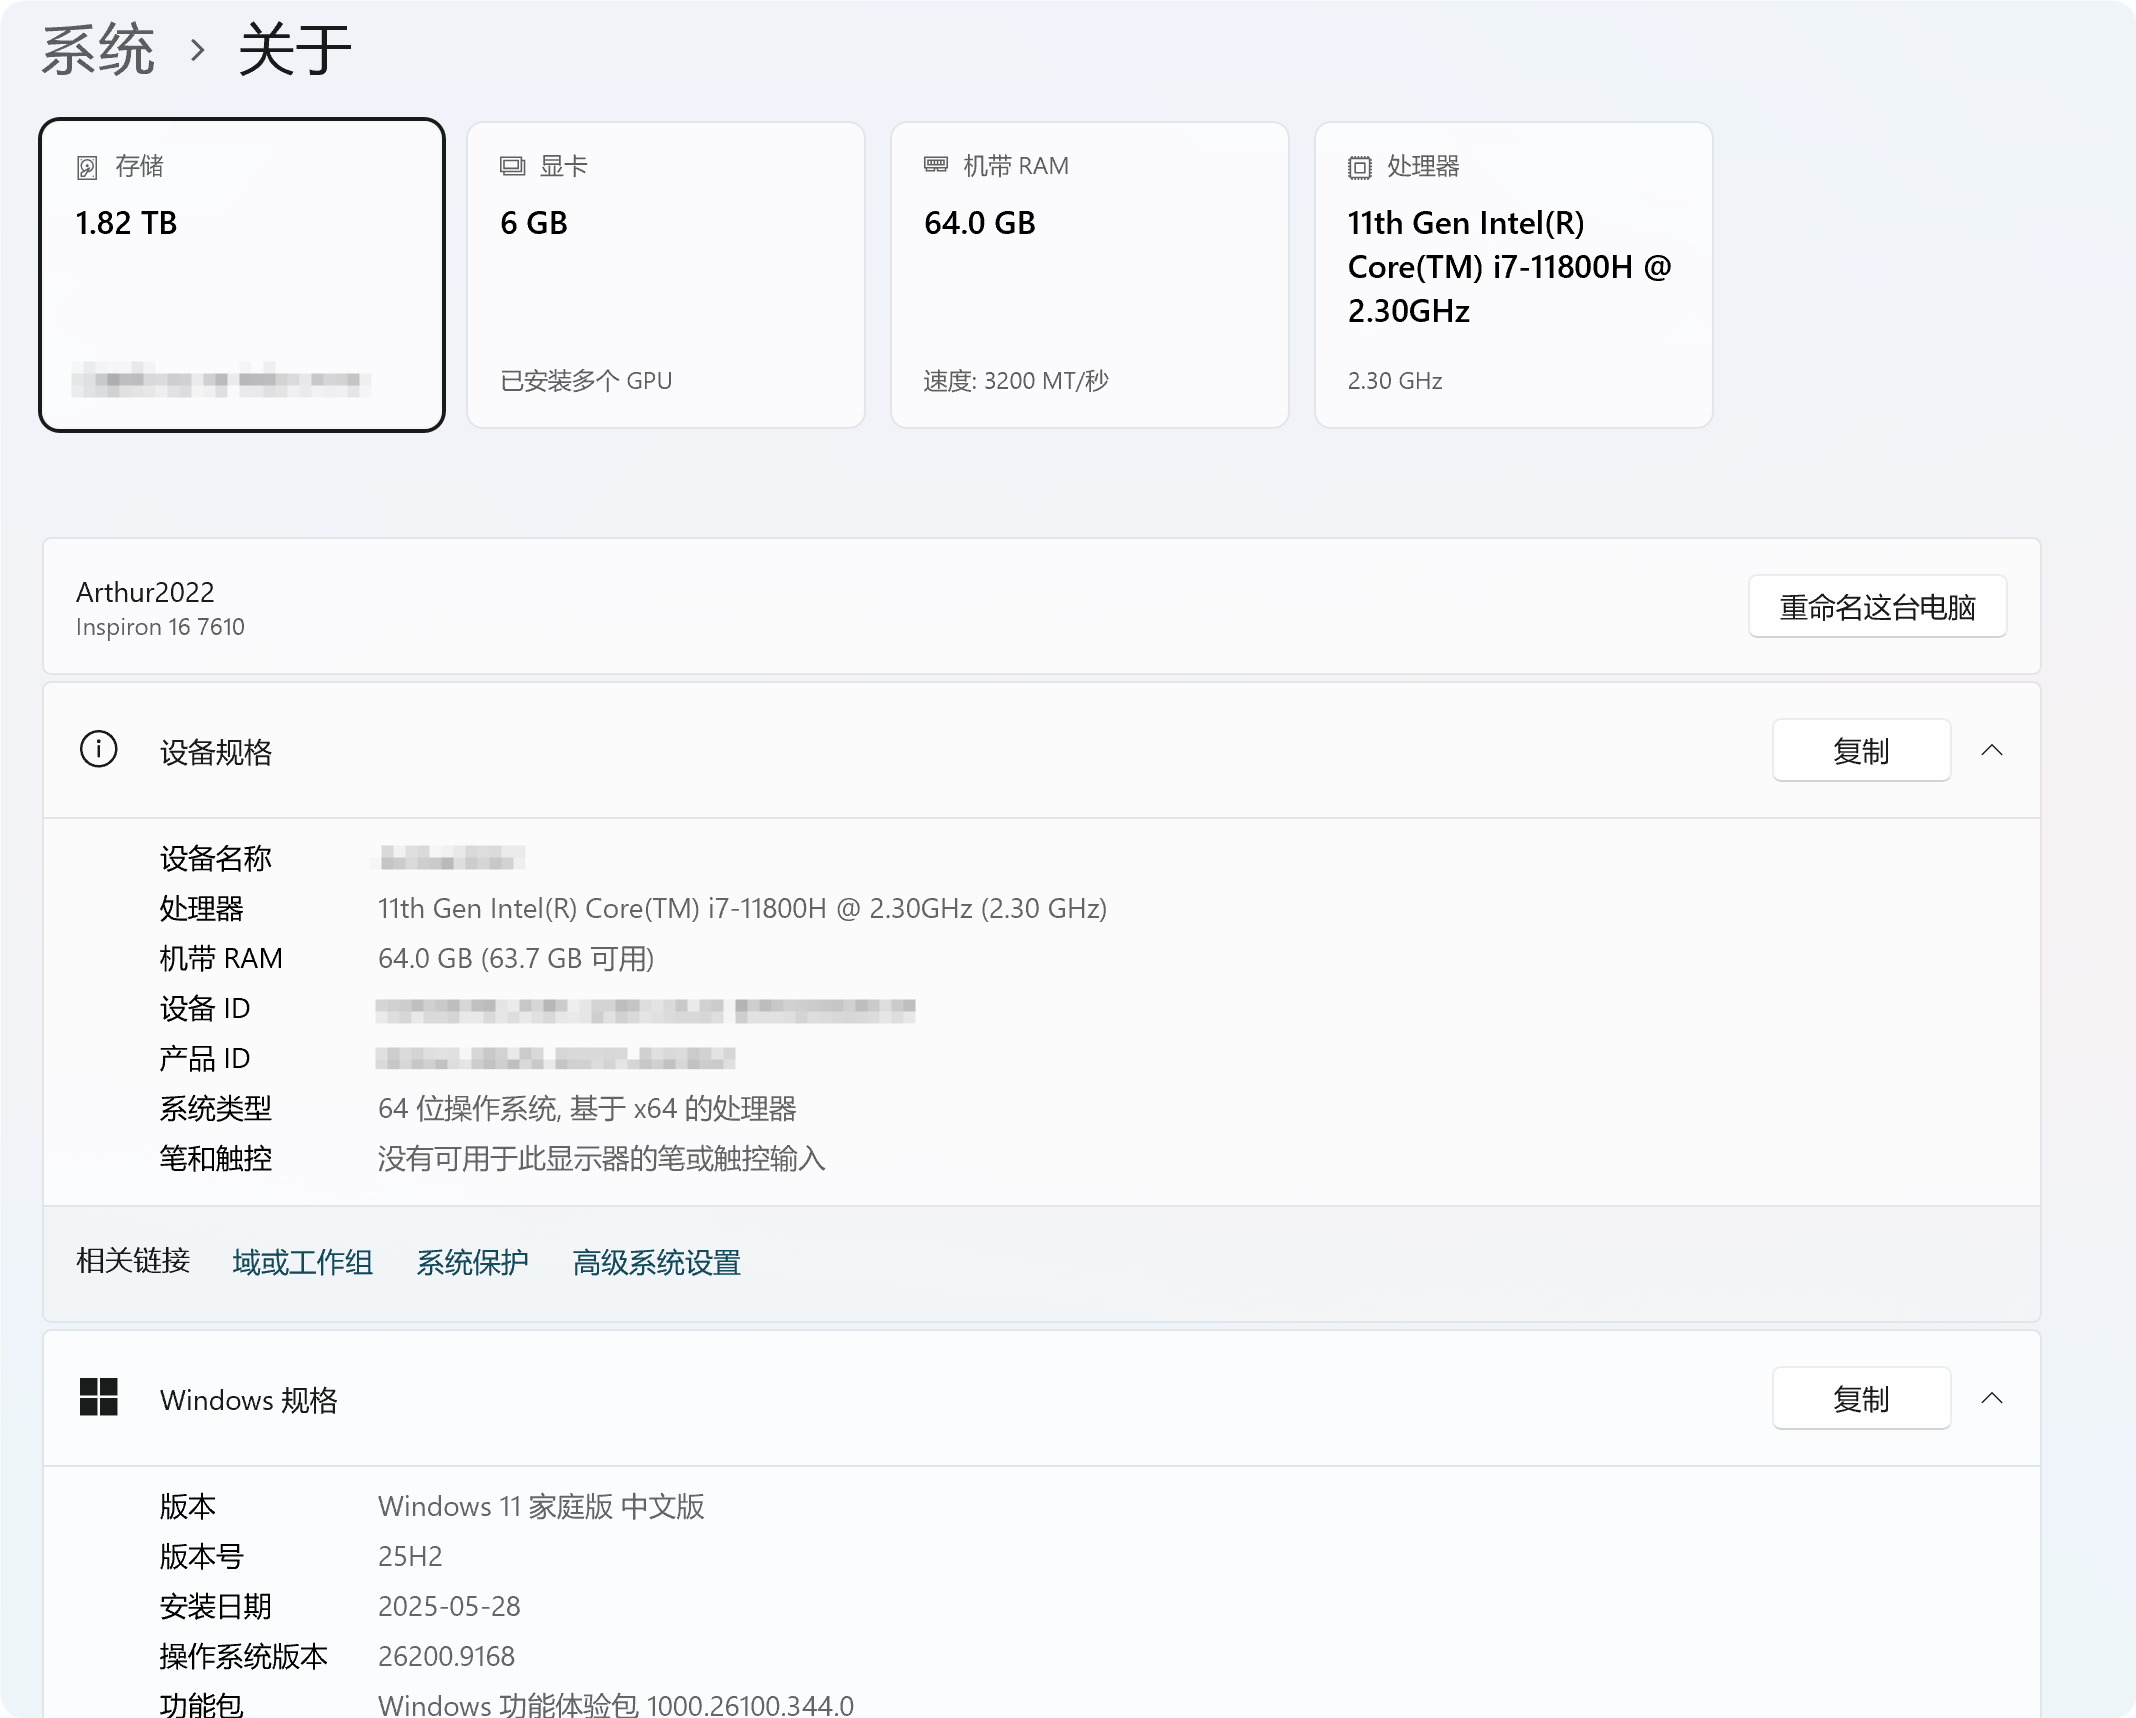Copy the 设备规格 device specifications
The image size is (2136, 1718).
[x=1861, y=750]
